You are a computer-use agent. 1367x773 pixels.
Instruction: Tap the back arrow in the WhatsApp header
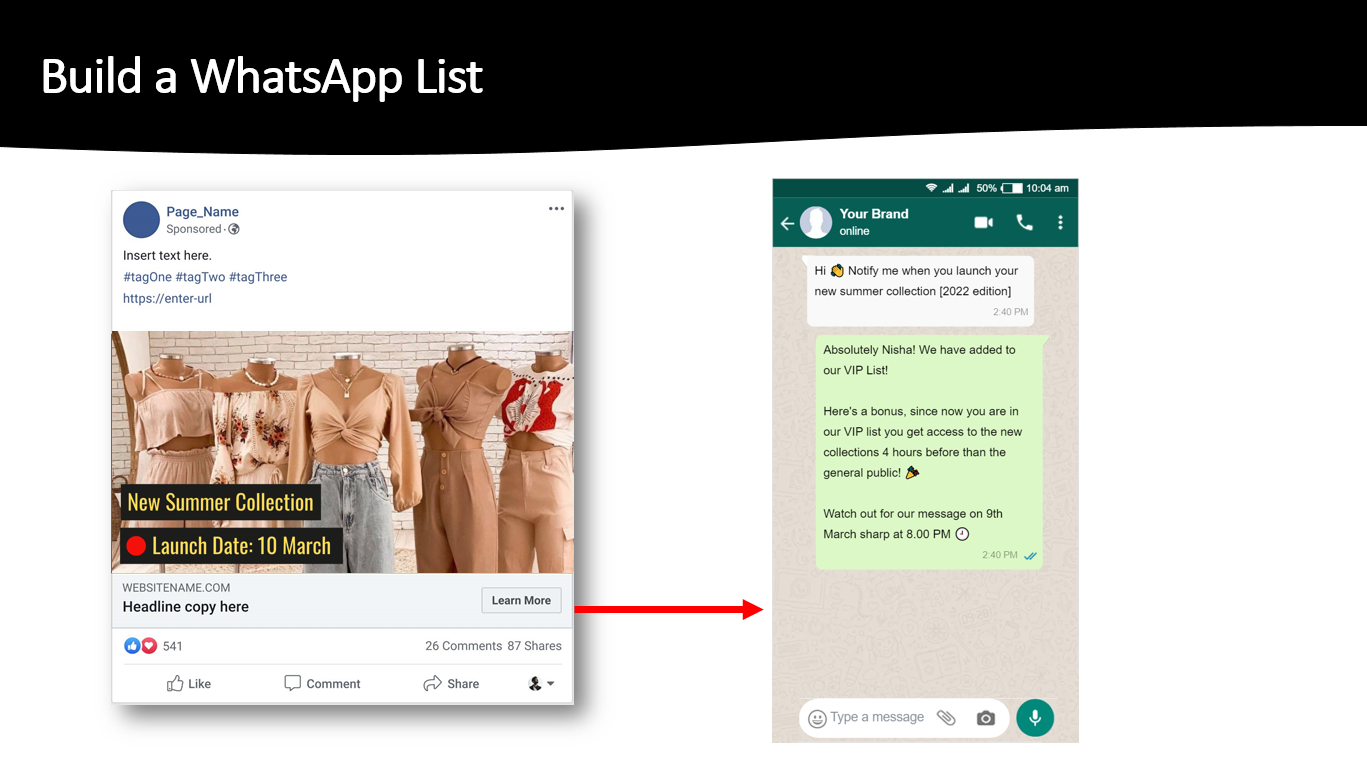pyautogui.click(x=787, y=223)
